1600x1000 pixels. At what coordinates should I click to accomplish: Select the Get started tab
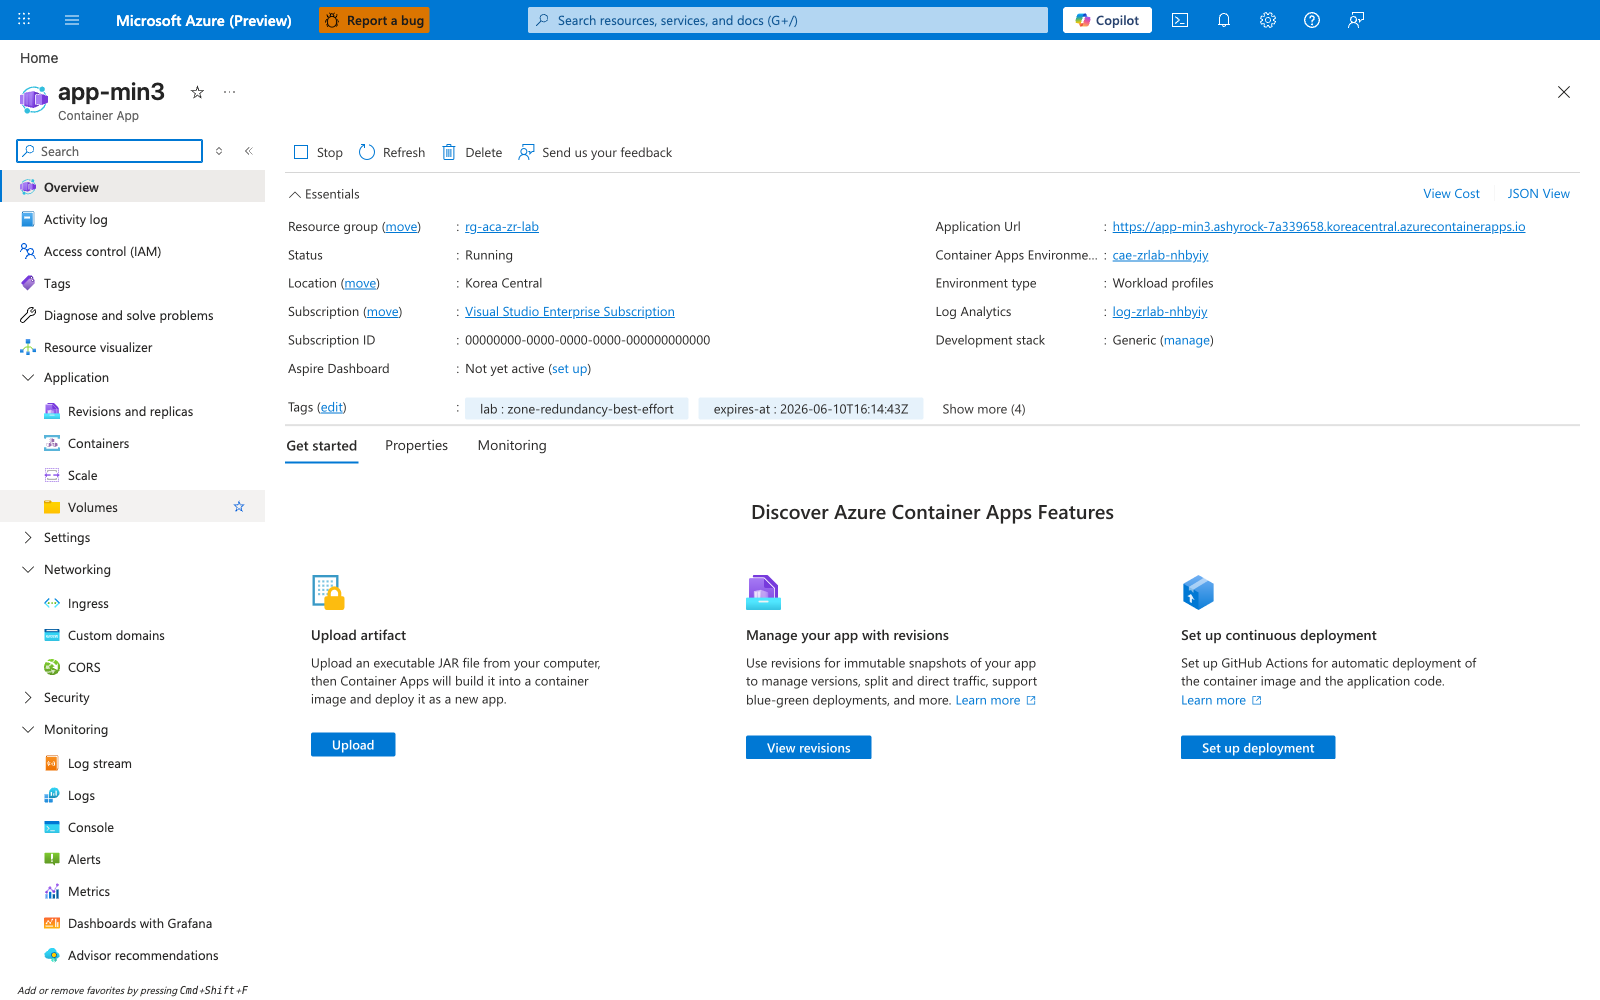pos(321,445)
